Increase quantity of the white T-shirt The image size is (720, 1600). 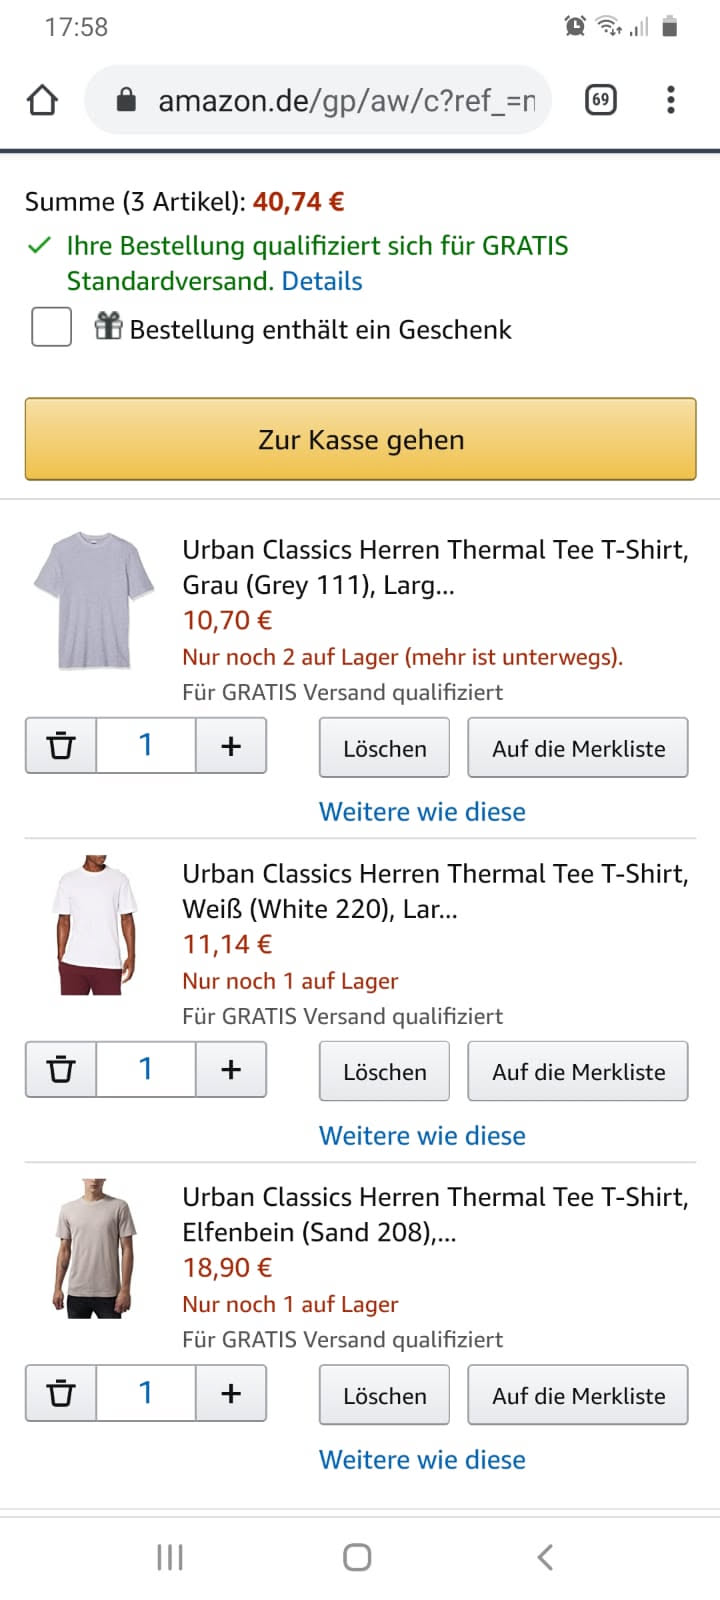pyautogui.click(x=231, y=1069)
